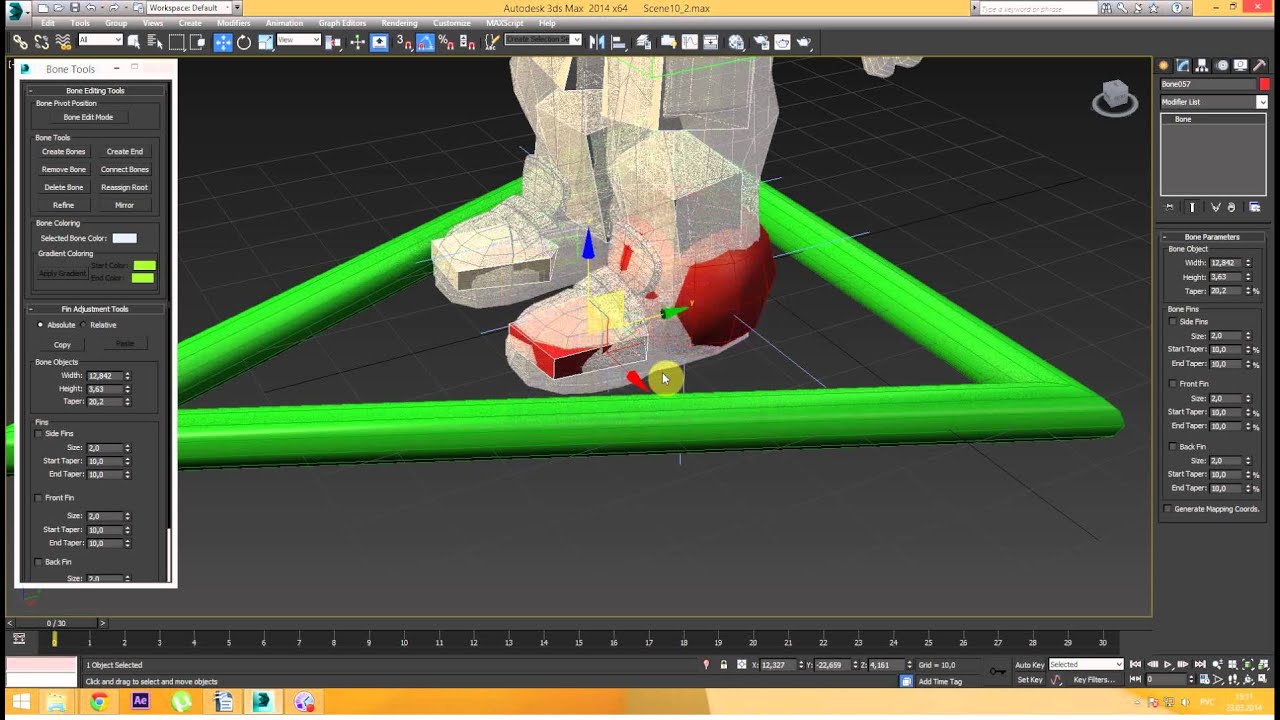This screenshot has width=1280, height=720.
Task: Activate Select and Rotate tool
Action: click(x=244, y=42)
